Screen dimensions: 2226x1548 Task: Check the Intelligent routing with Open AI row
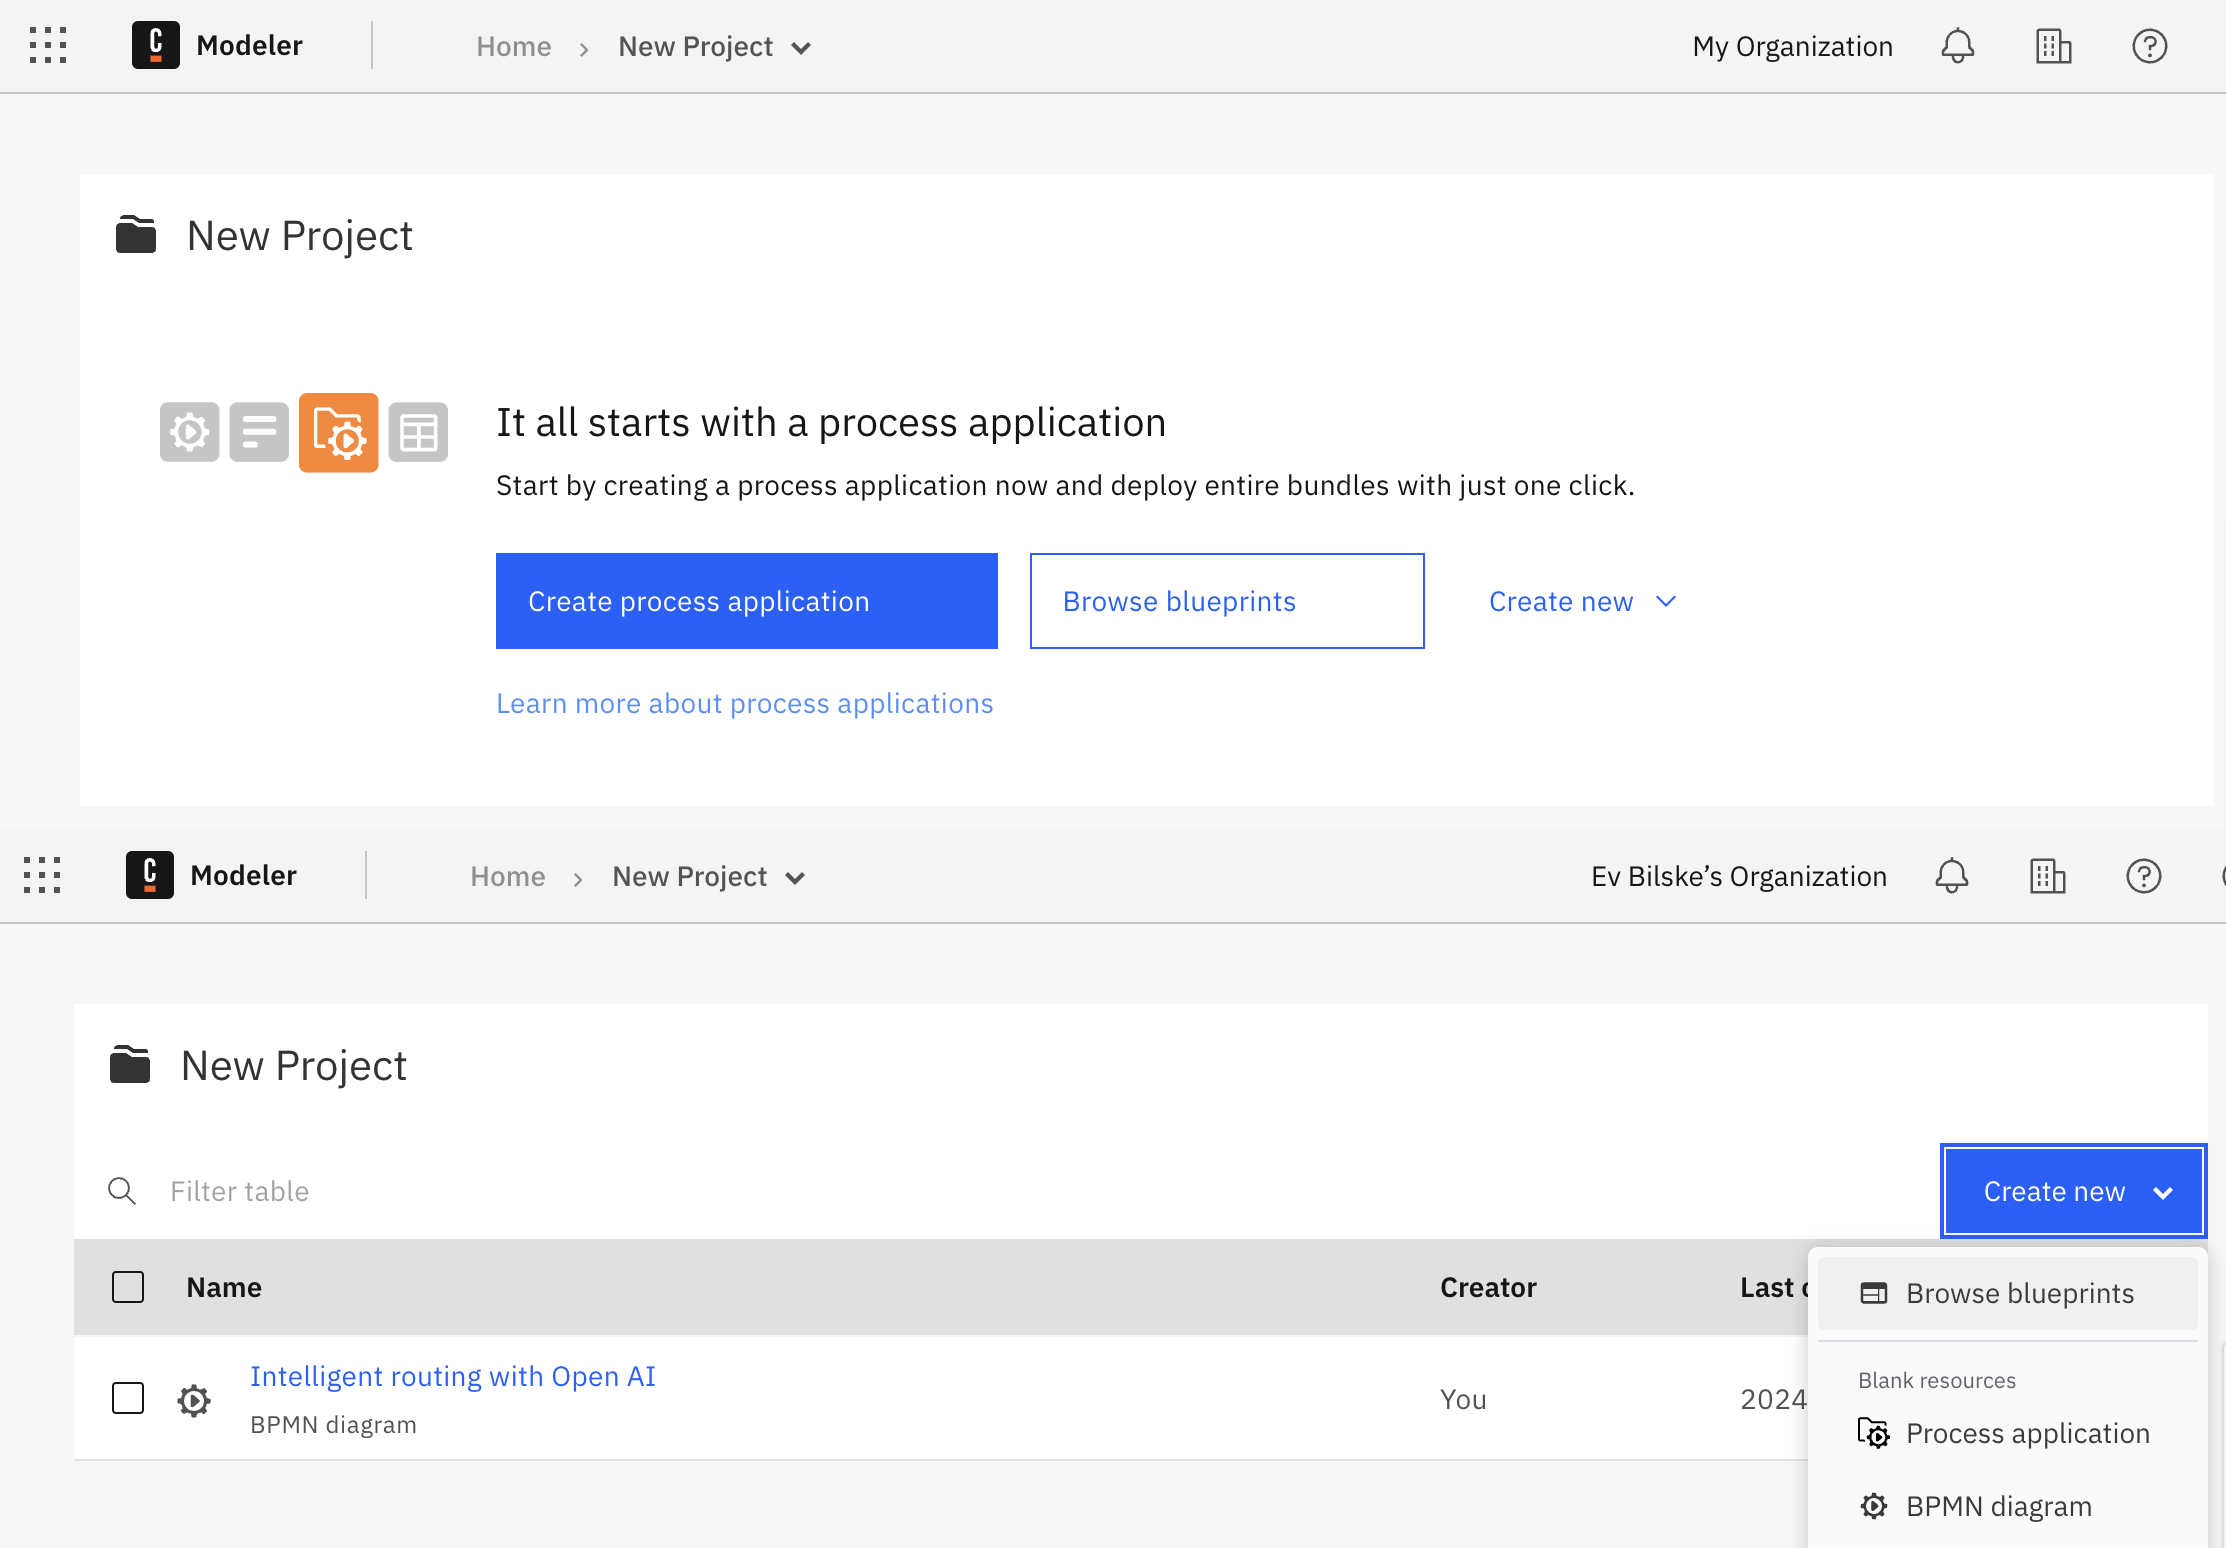click(128, 1398)
